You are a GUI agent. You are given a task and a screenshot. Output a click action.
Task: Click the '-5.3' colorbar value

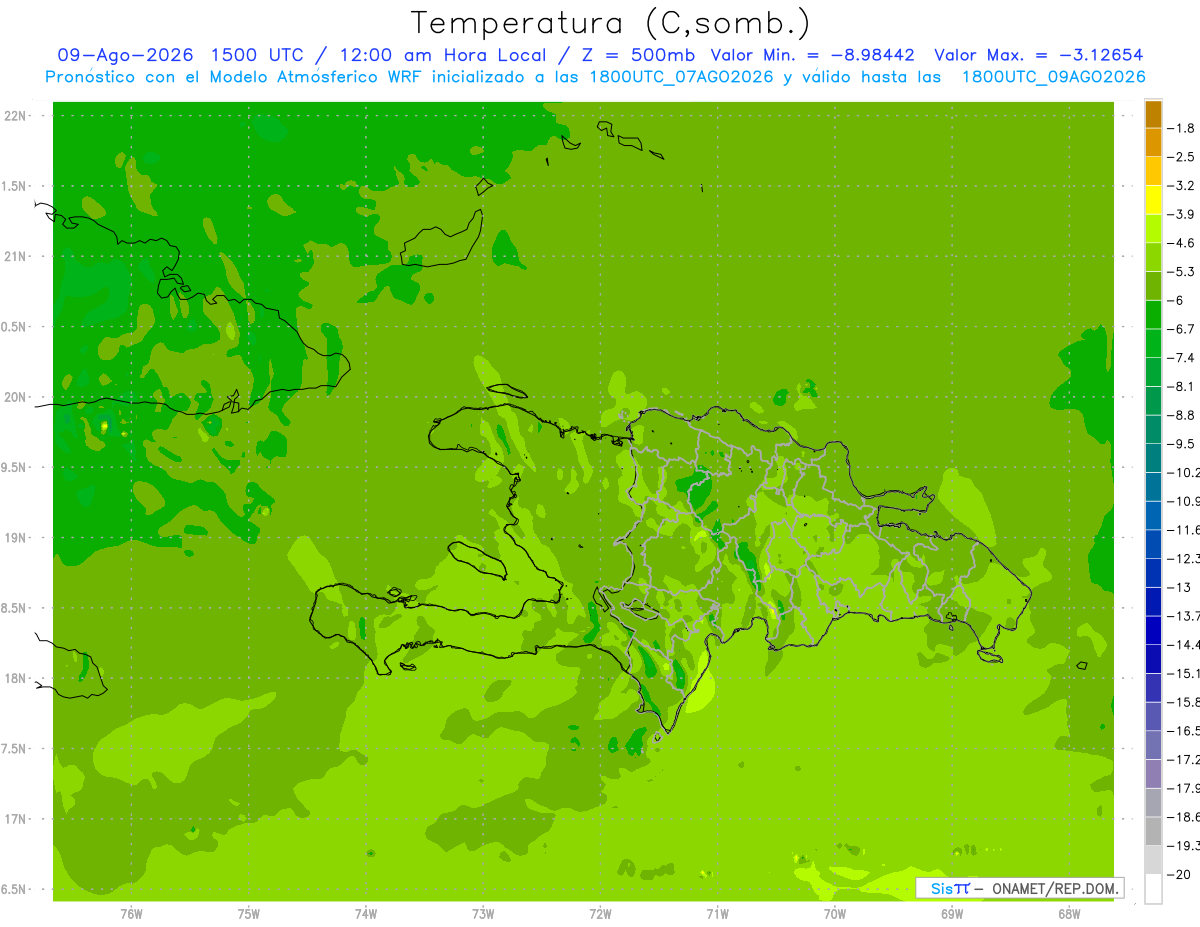click(x=1183, y=272)
